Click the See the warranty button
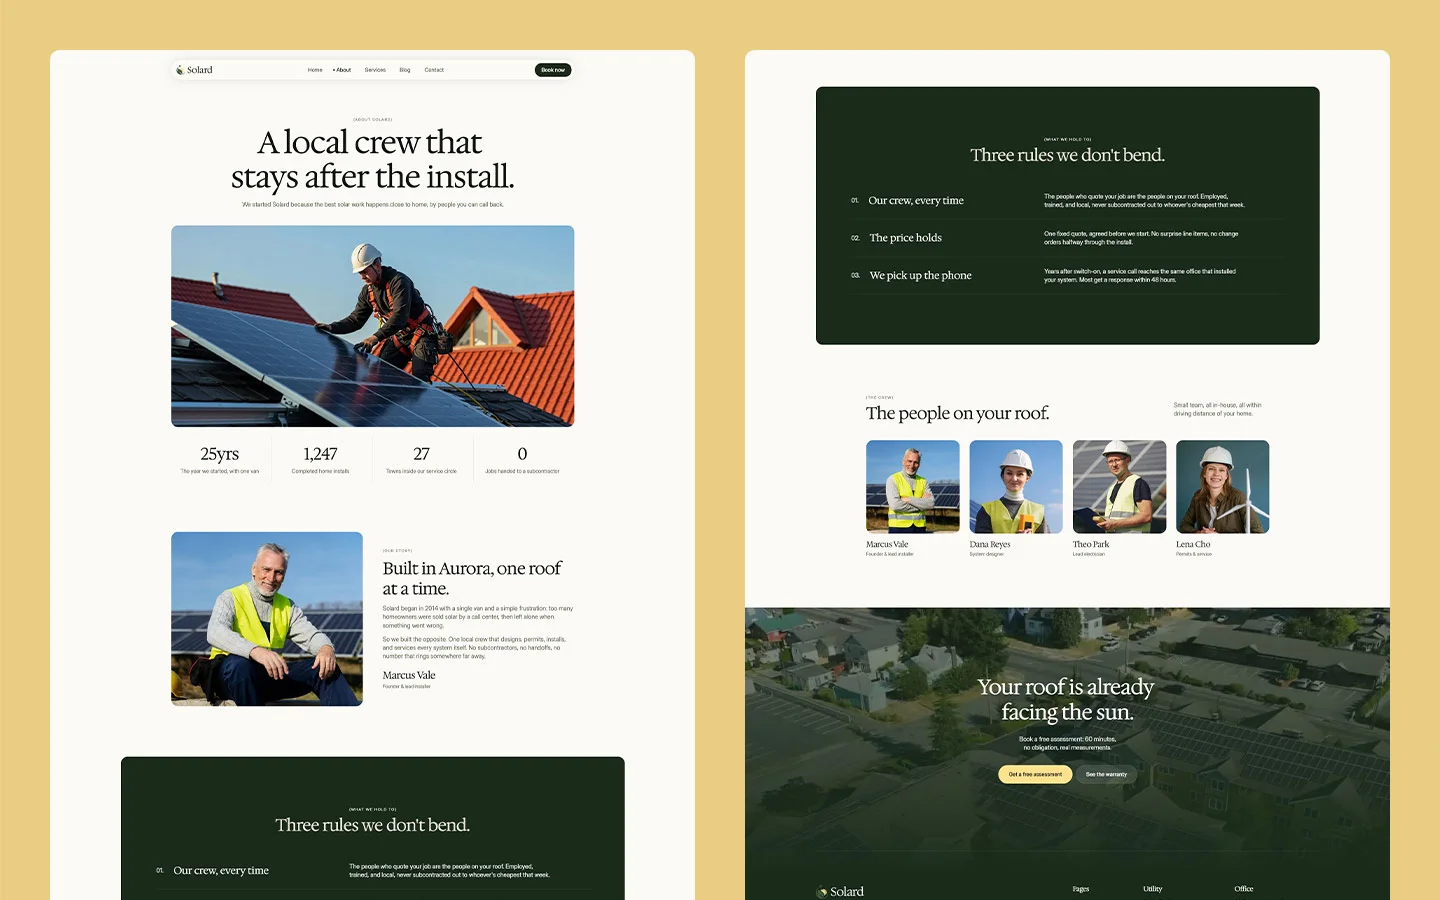Viewport: 1440px width, 900px height. tap(1106, 774)
